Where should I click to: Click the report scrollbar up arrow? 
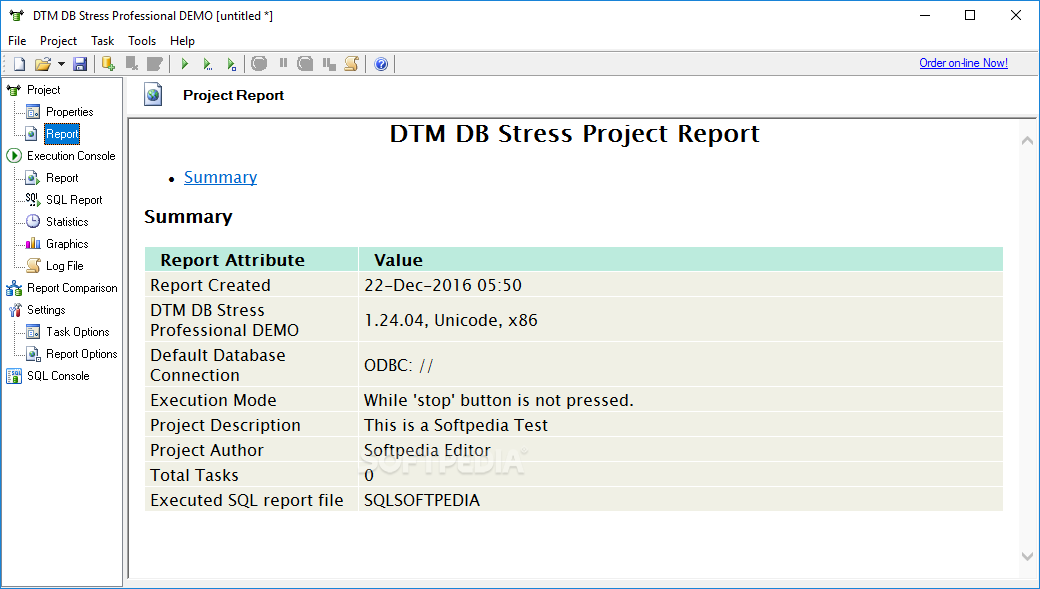pyautogui.click(x=1027, y=140)
